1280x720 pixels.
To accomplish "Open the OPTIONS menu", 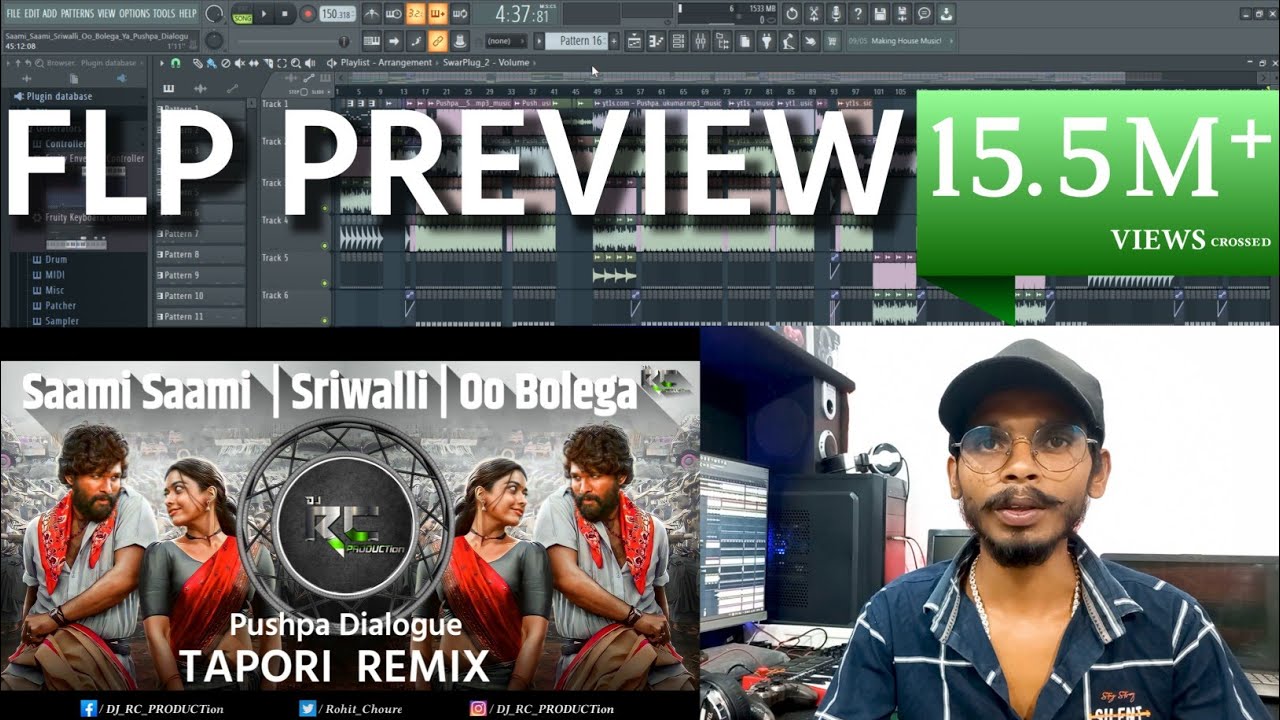I will tap(134, 14).
